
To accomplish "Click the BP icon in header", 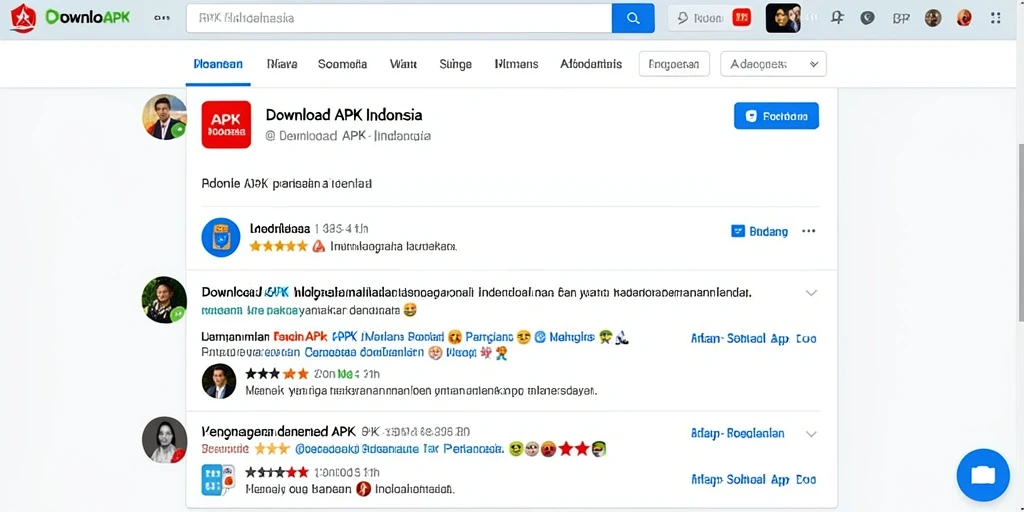I will pyautogui.click(x=901, y=18).
